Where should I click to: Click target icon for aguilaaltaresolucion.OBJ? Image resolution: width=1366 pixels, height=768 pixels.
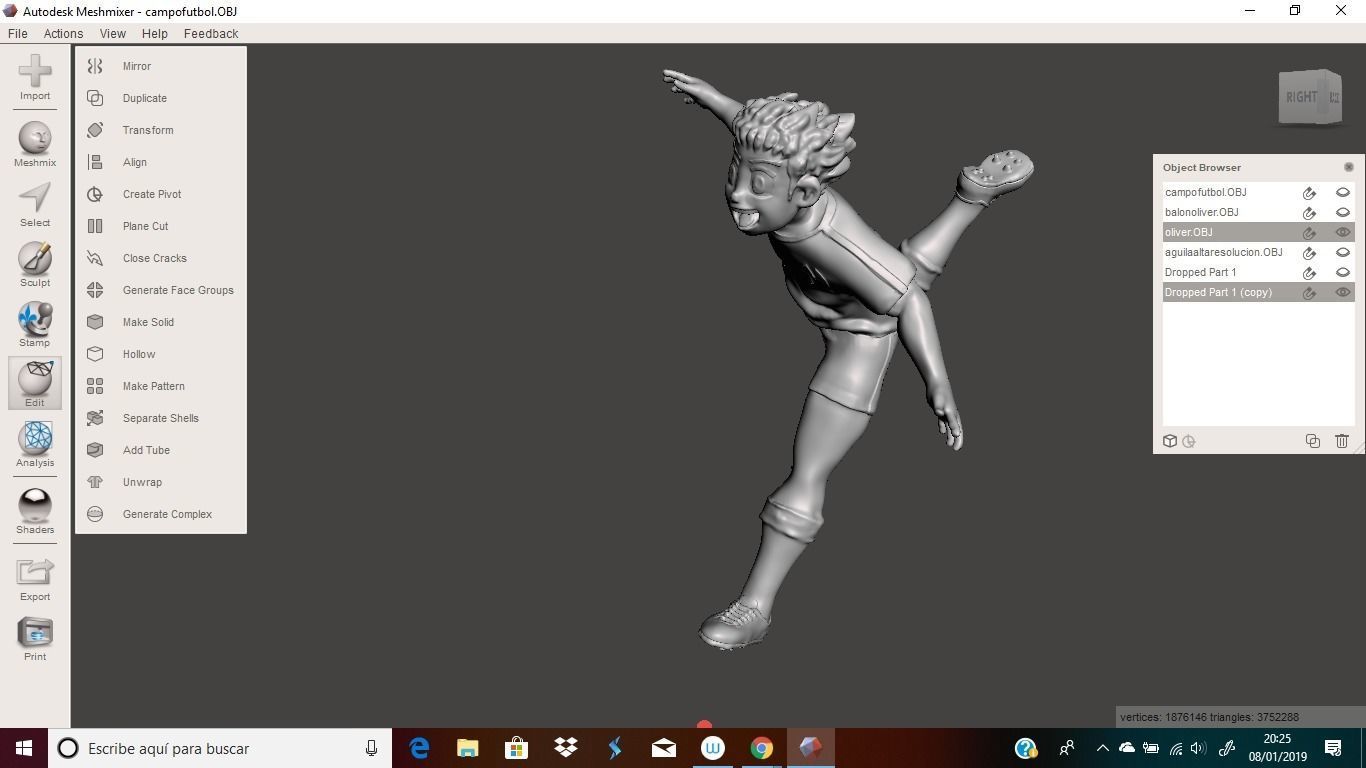click(x=1309, y=253)
